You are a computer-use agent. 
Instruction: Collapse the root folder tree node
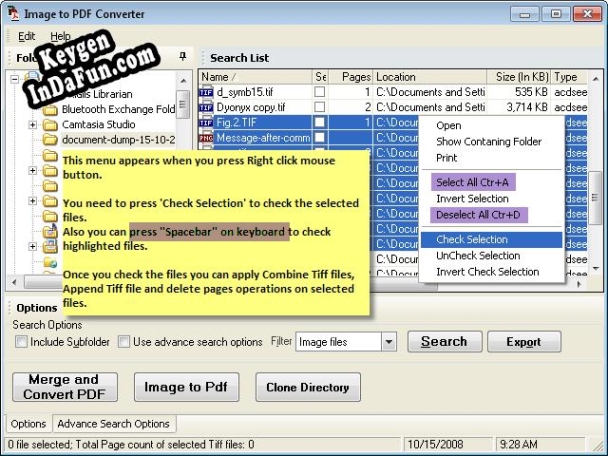point(14,79)
